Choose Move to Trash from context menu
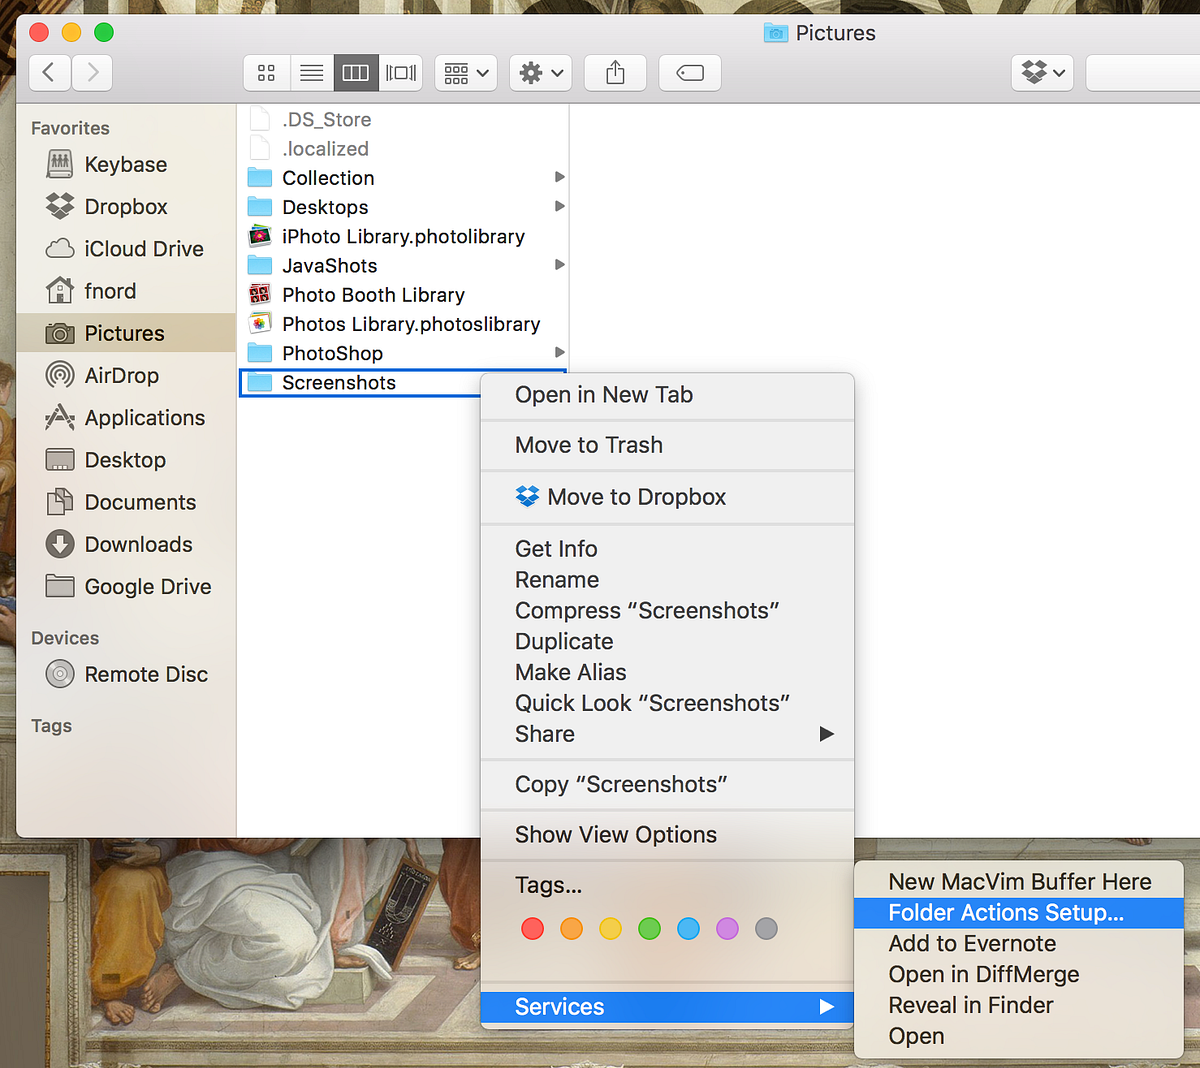This screenshot has width=1200, height=1068. coord(588,445)
